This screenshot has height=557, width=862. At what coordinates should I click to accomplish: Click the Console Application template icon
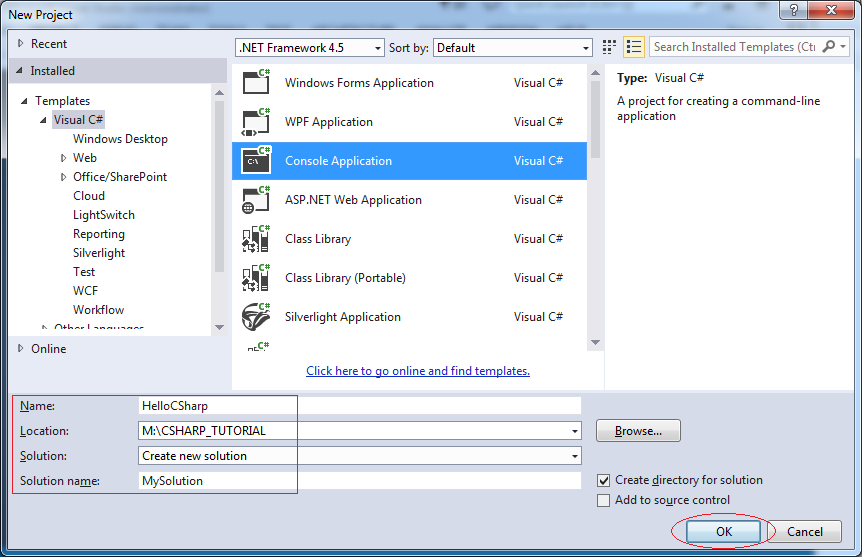coord(256,161)
